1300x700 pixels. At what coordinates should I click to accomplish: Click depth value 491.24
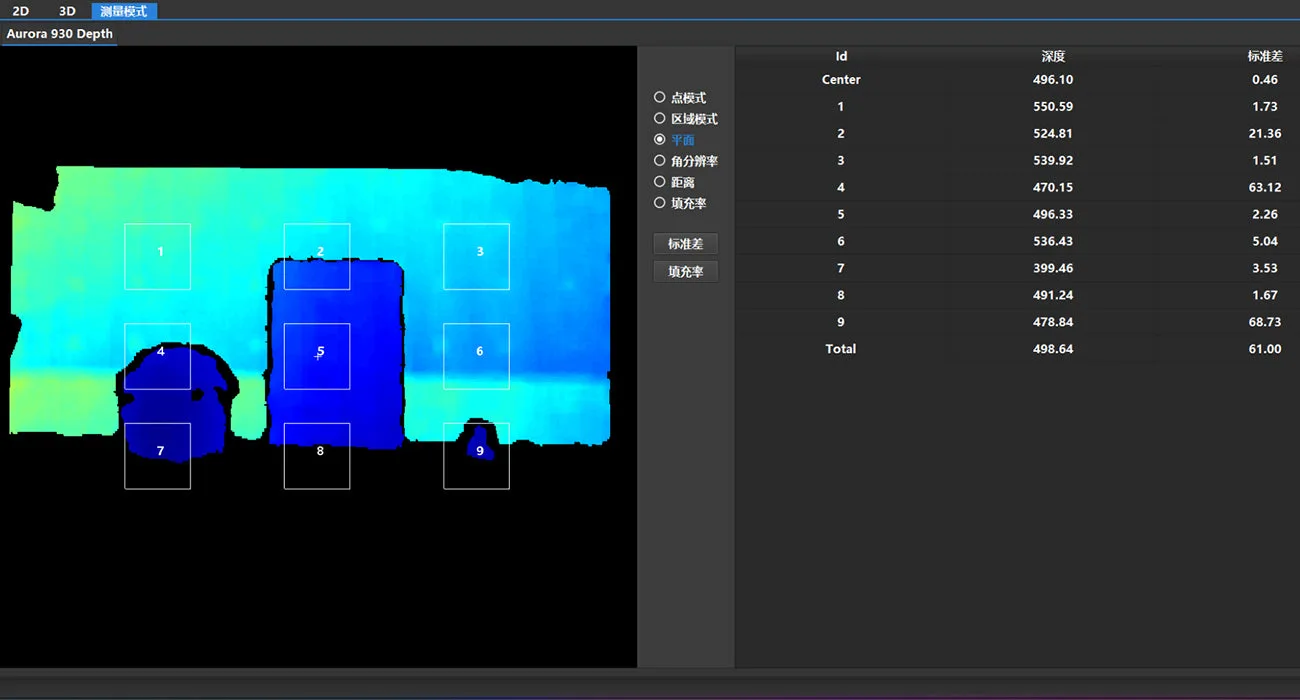click(1053, 296)
